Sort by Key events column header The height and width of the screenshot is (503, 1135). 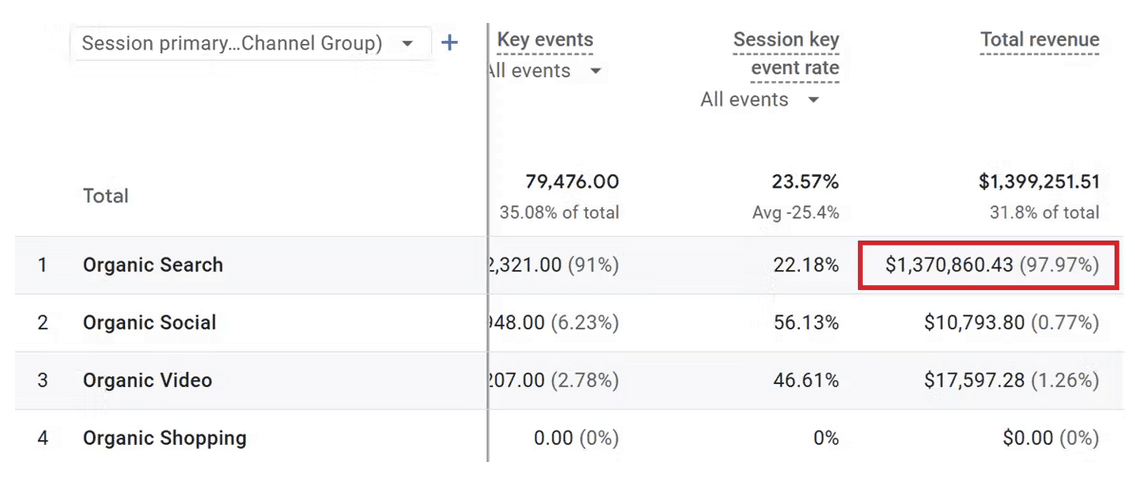pyautogui.click(x=545, y=40)
